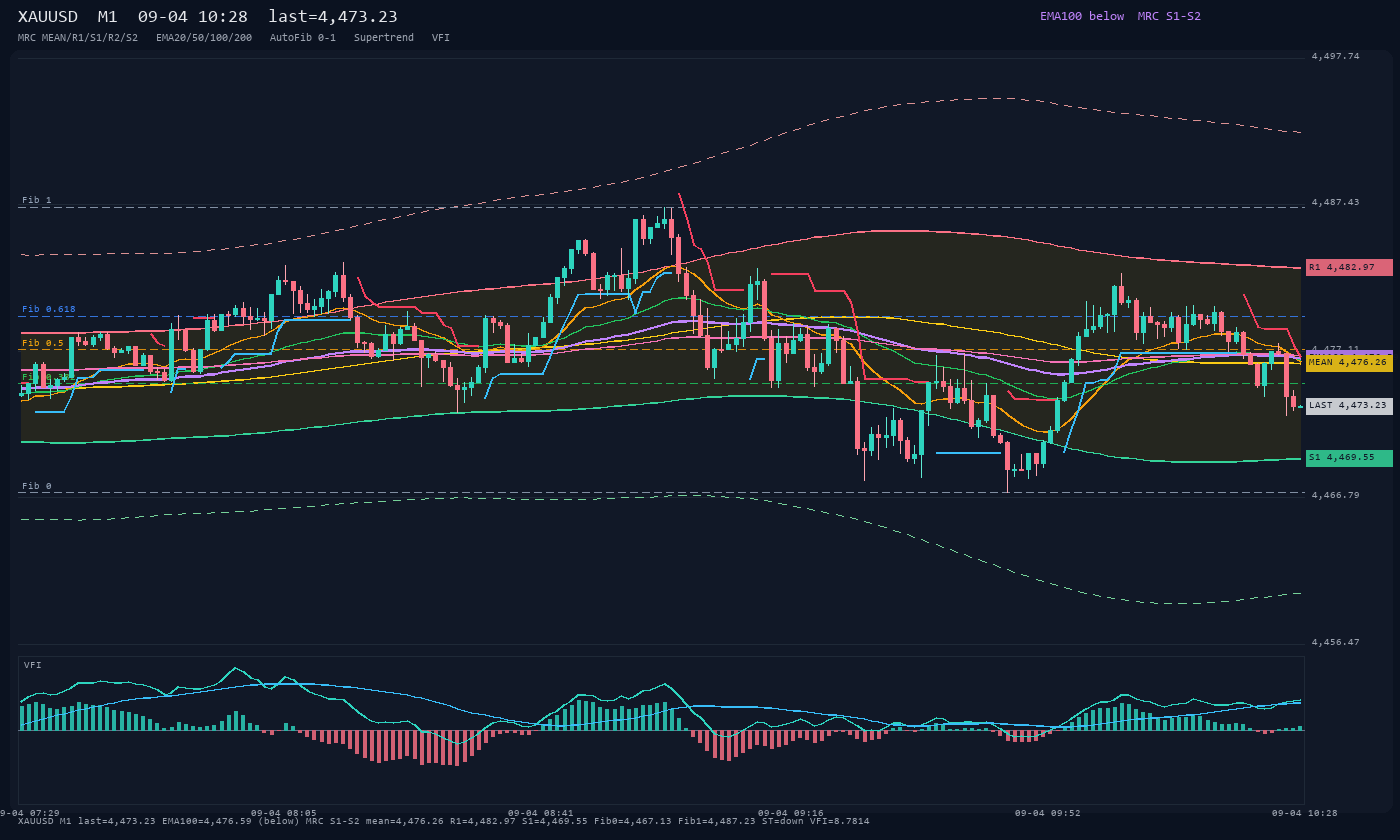Screen dimensions: 1400x840
Task: Click the XAUUSD symbol in the chart title
Action: tap(48, 17)
